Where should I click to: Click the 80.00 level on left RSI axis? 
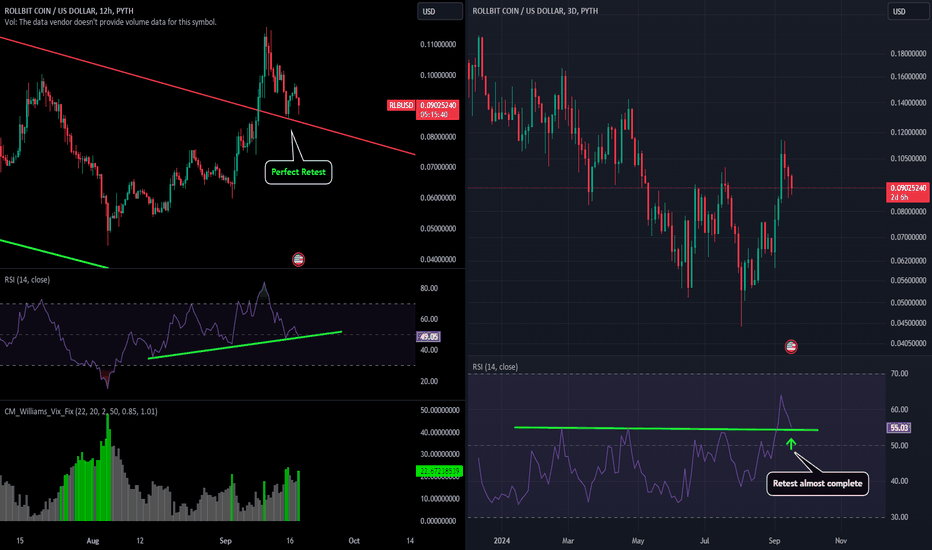click(x=429, y=288)
